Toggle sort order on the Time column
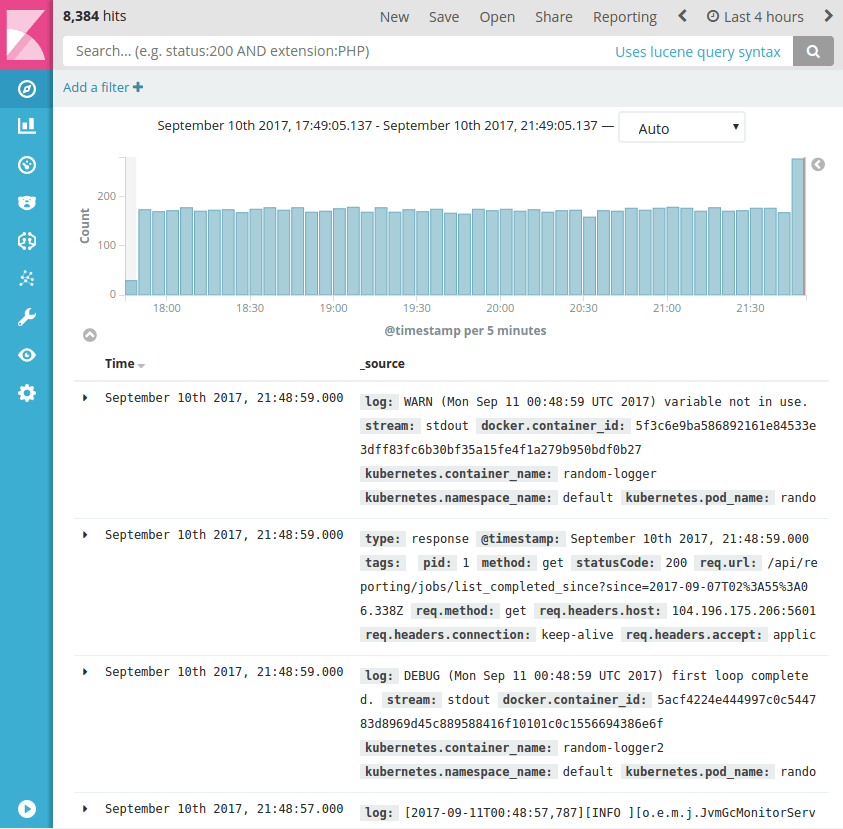 124,363
